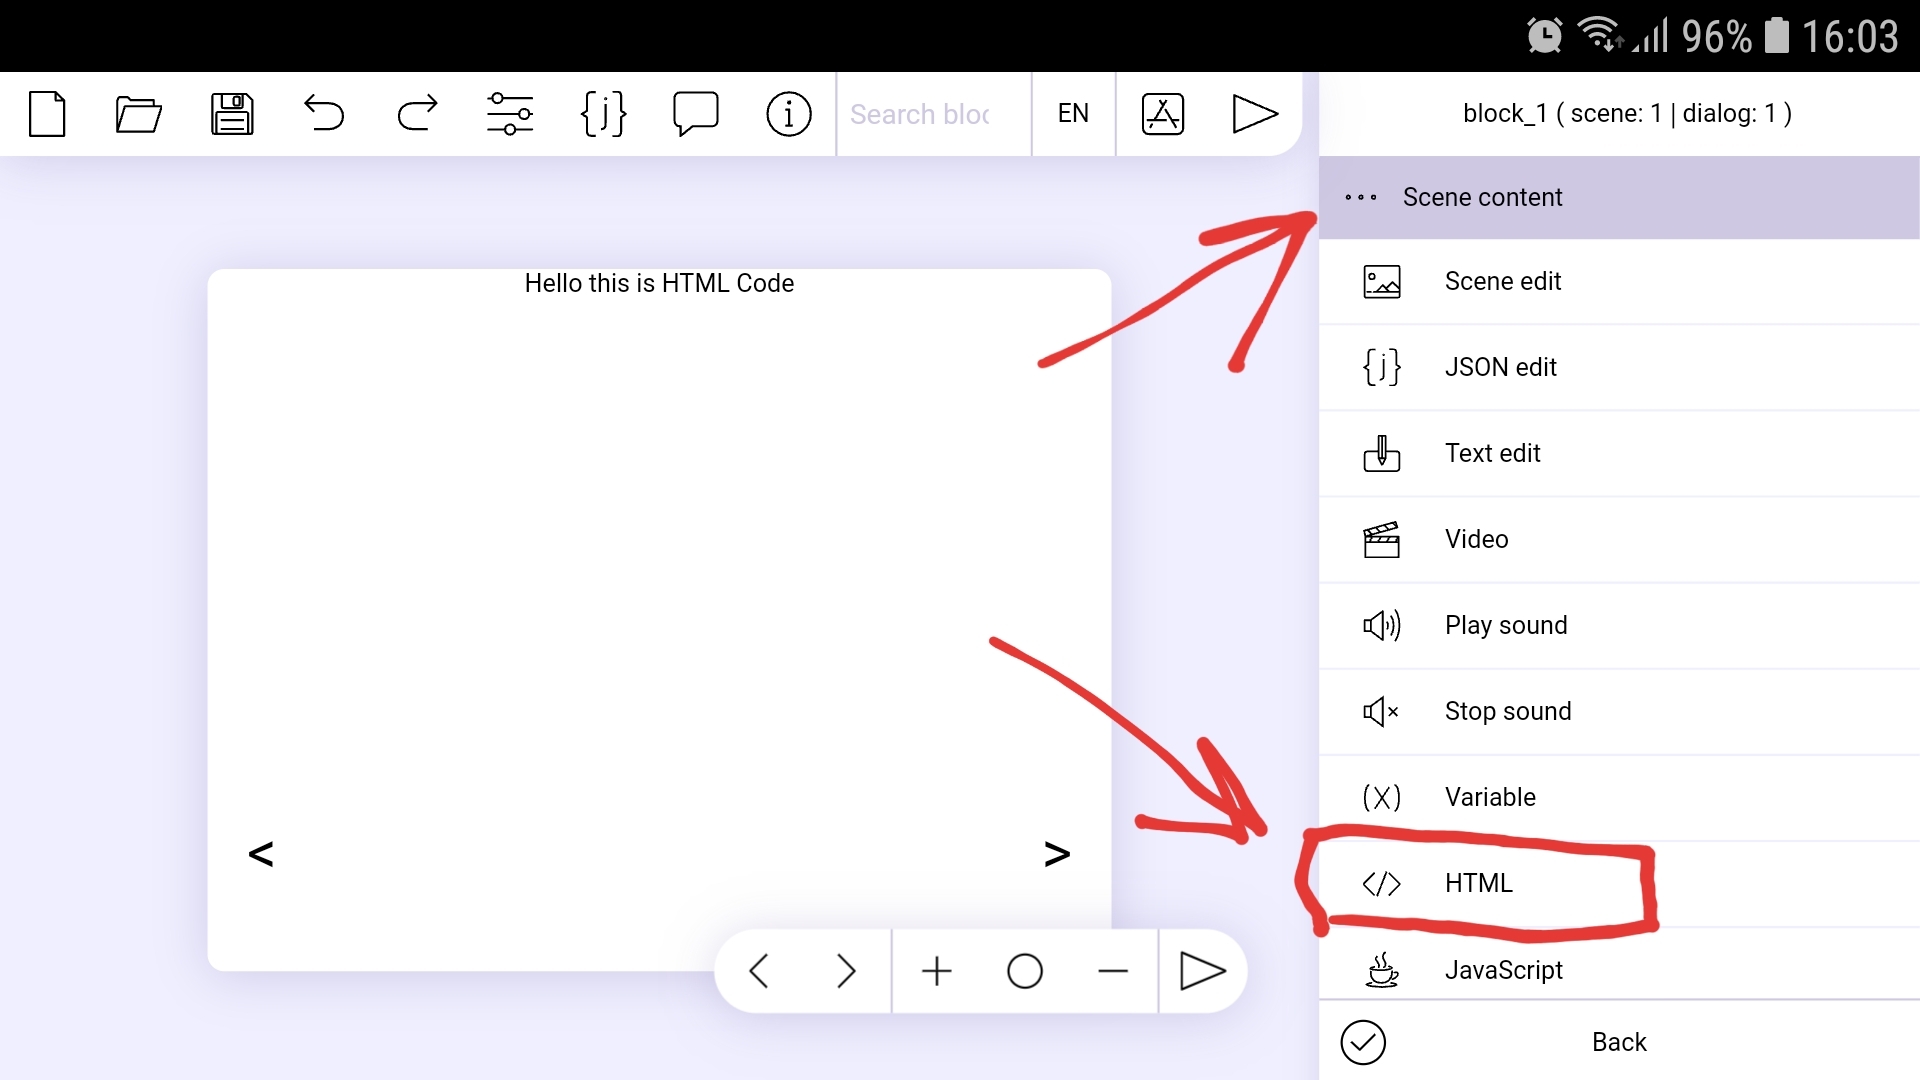Screen dimensions: 1920x1080
Task: Run preview with bottom play arrow
Action: pyautogui.click(x=1202, y=971)
